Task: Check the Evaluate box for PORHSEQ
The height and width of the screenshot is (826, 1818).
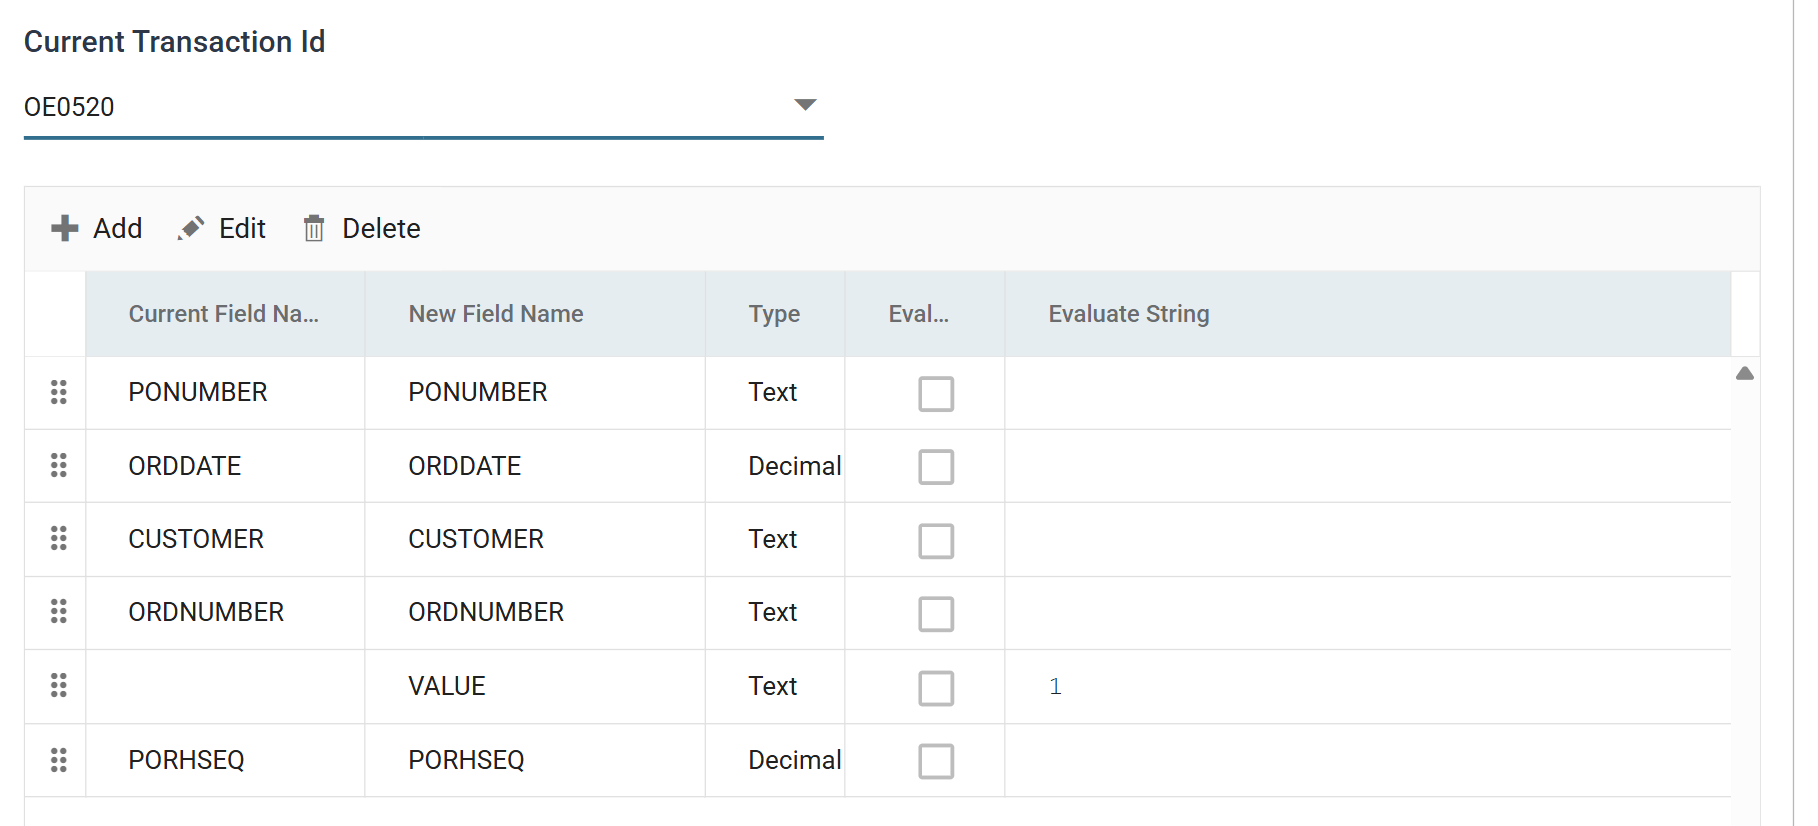Action: point(936,761)
